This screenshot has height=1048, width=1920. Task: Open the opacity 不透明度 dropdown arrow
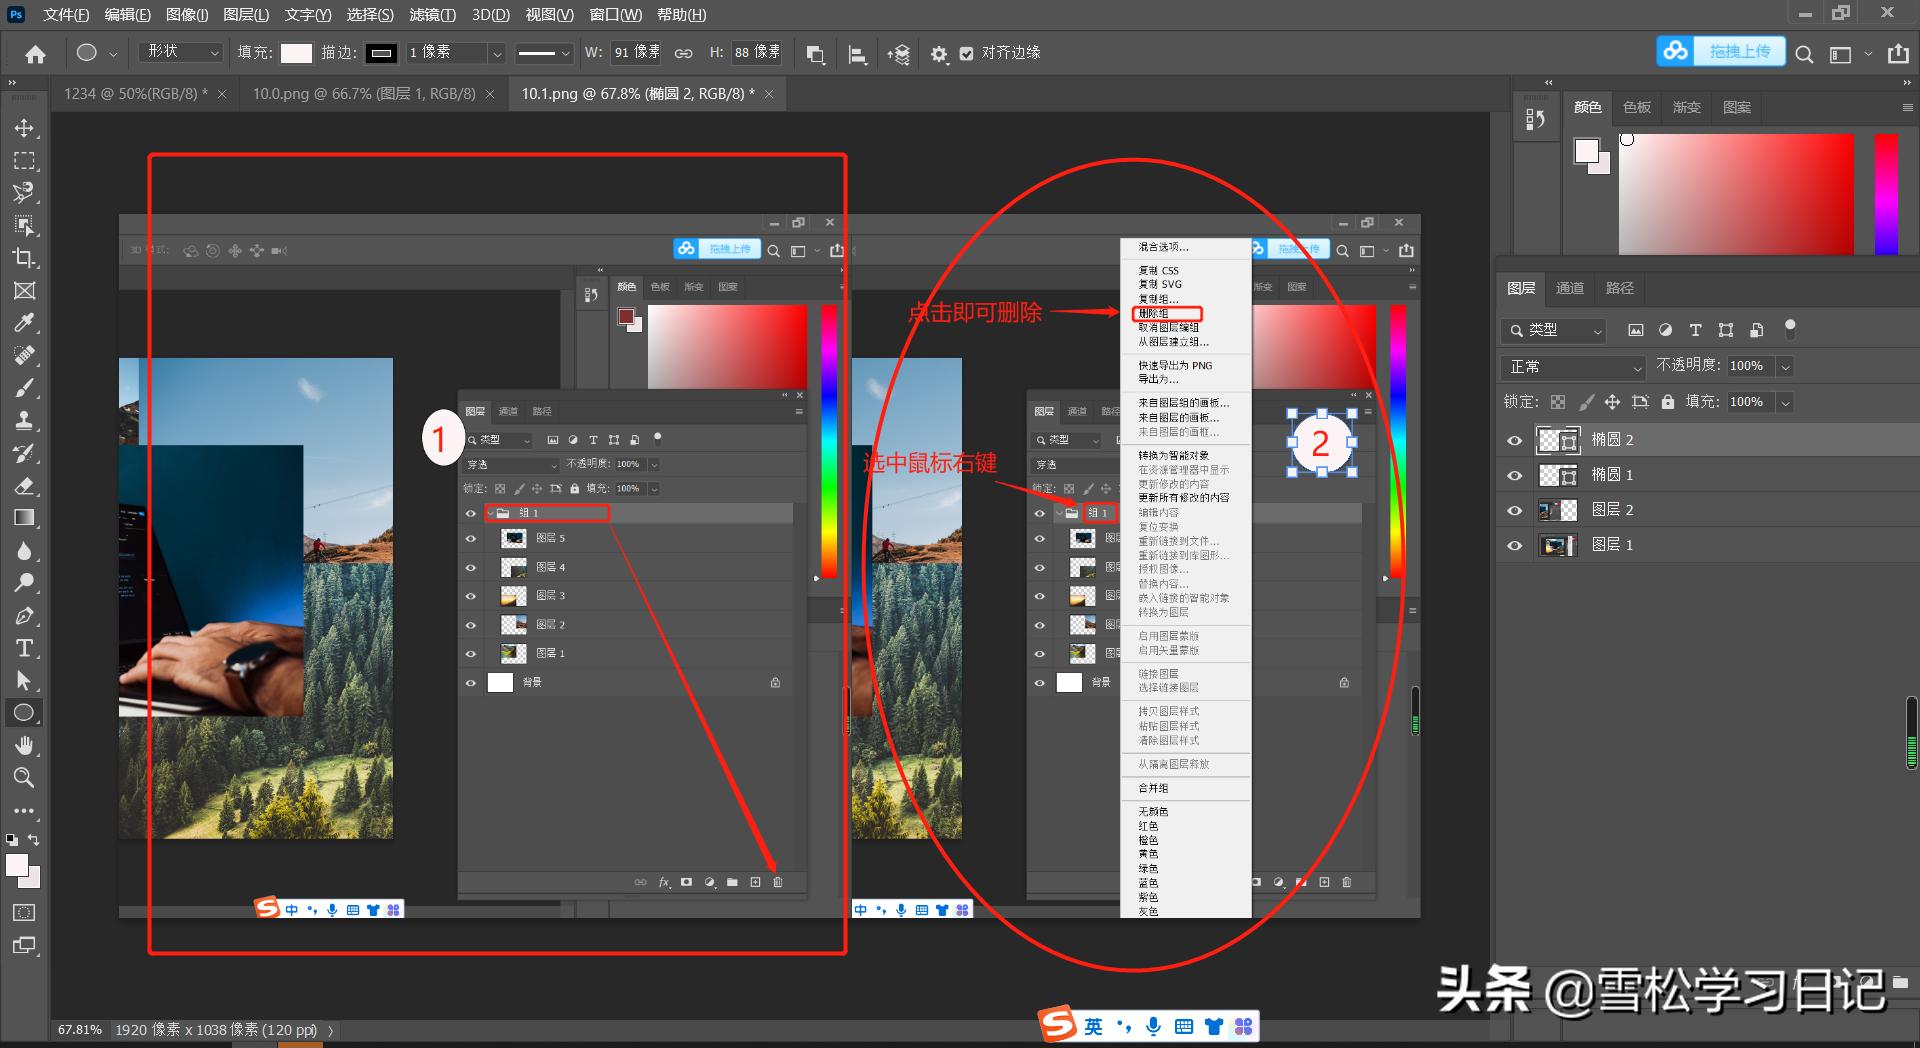1785,367
